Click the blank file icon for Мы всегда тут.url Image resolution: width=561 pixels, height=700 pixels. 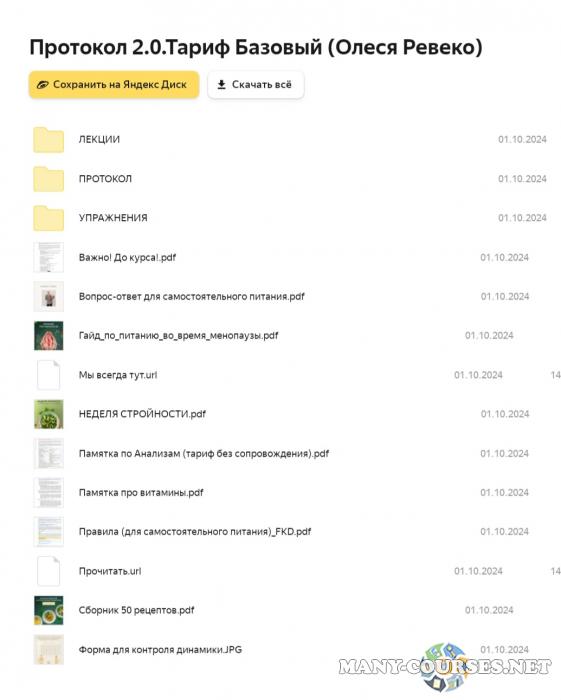(x=49, y=375)
